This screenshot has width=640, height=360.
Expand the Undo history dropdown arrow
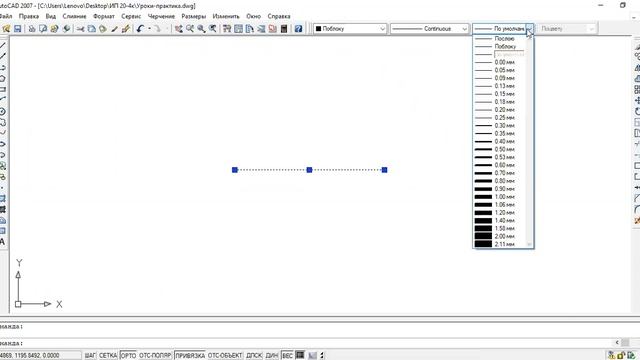coord(149,29)
